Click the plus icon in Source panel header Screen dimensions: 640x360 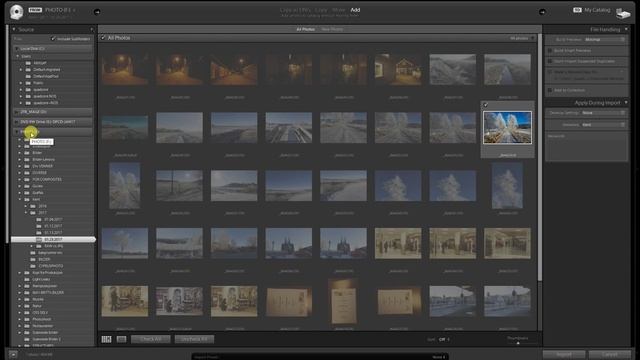pos(91,29)
